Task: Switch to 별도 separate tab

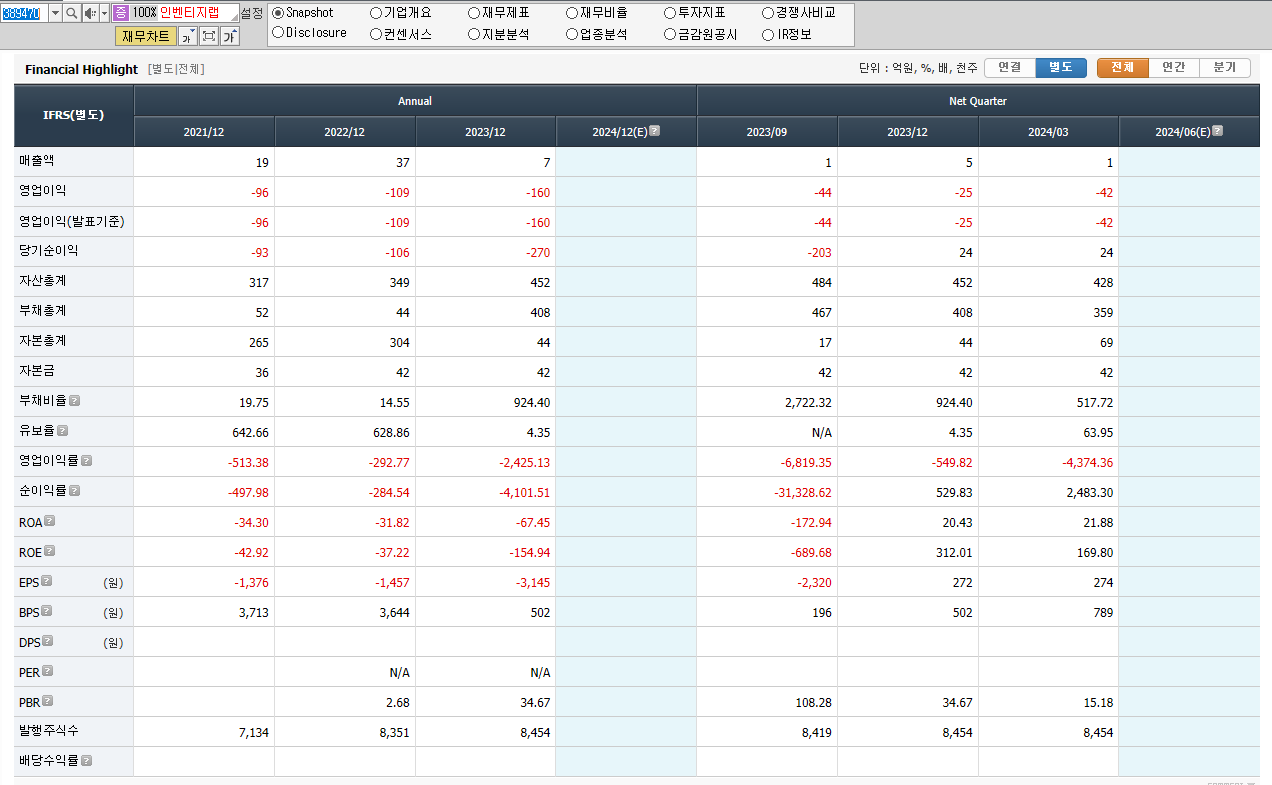Action: pos(1060,68)
